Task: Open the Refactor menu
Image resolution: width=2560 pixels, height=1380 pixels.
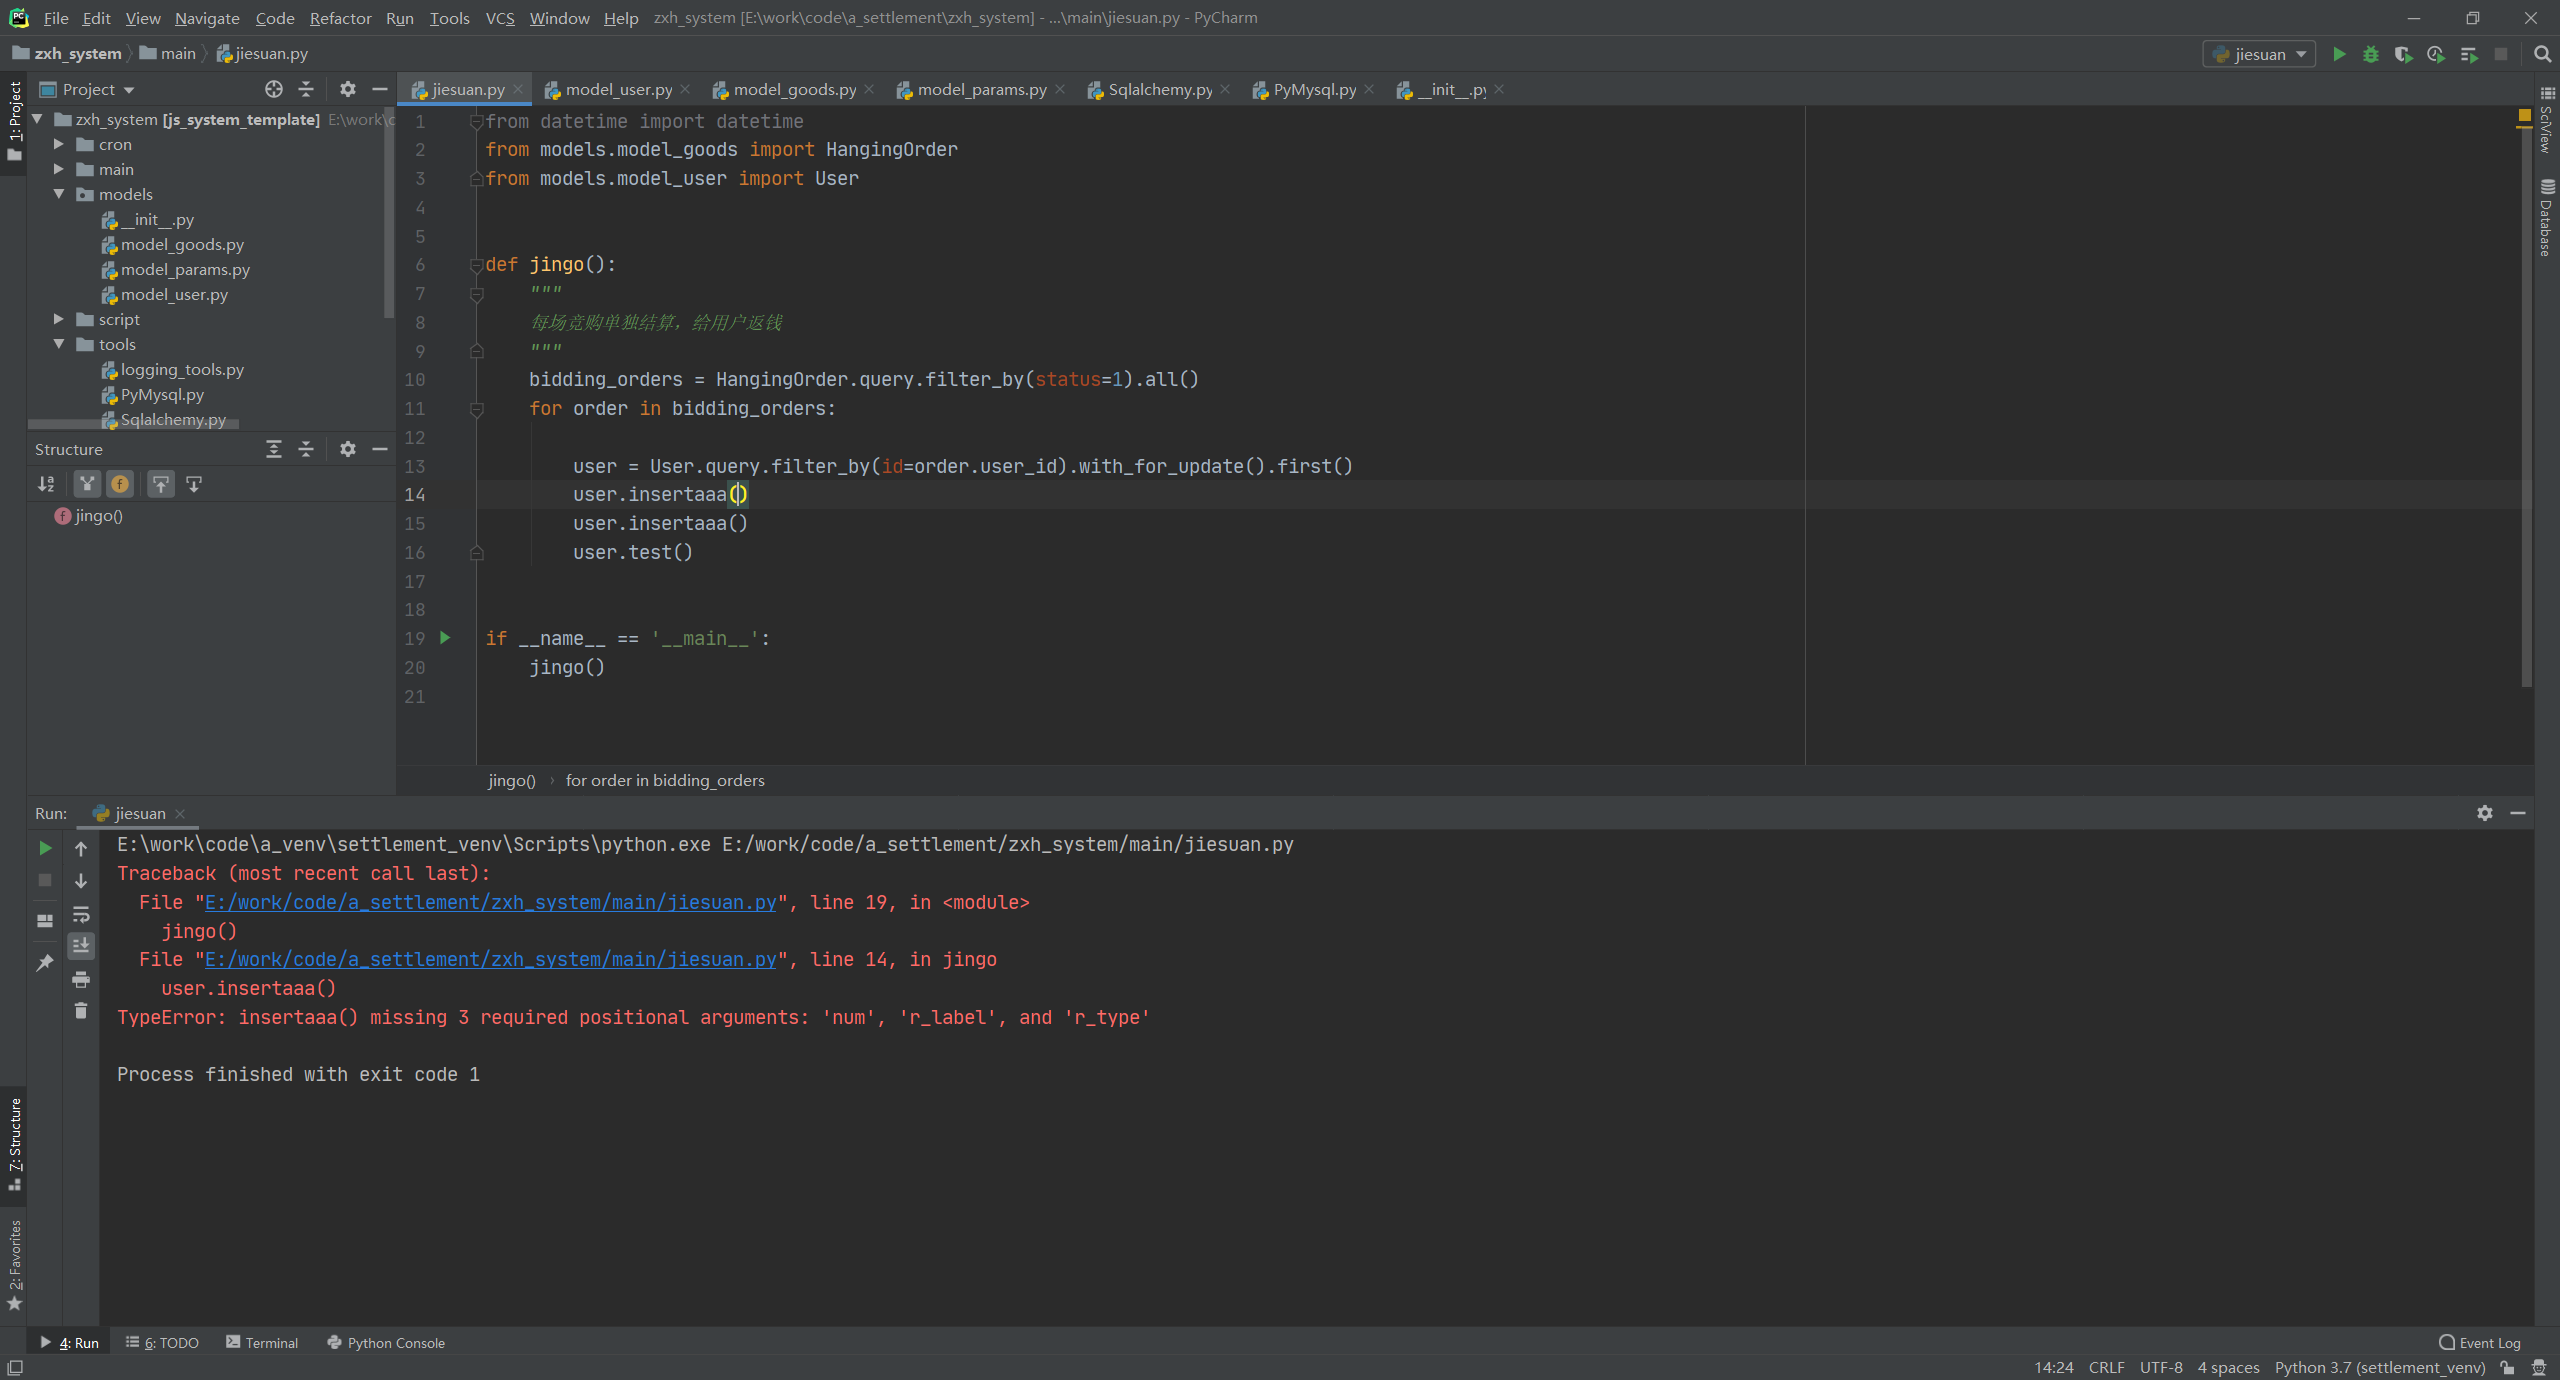Action: (340, 18)
